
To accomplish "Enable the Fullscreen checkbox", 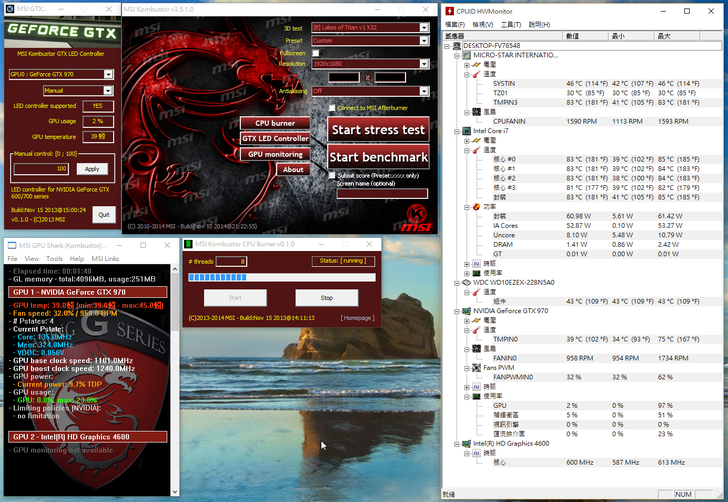I will tap(316, 52).
